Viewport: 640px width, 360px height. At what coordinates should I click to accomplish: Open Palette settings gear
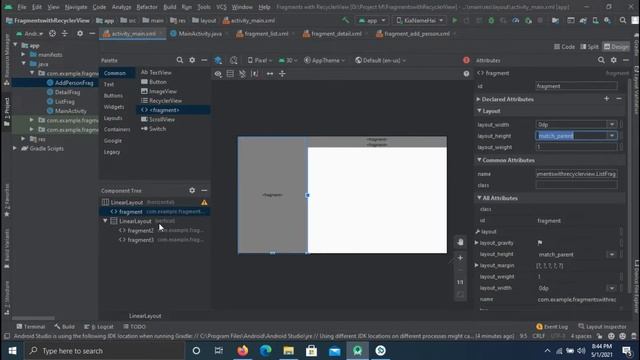pyautogui.click(x=192, y=60)
